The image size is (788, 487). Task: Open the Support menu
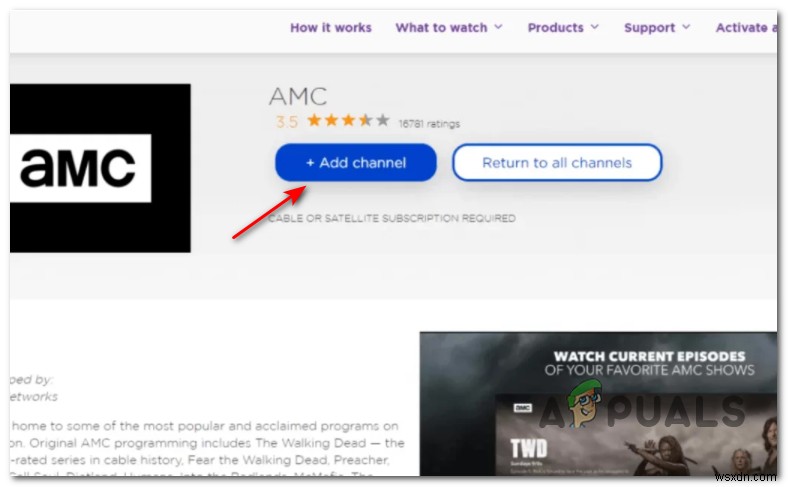pos(649,28)
